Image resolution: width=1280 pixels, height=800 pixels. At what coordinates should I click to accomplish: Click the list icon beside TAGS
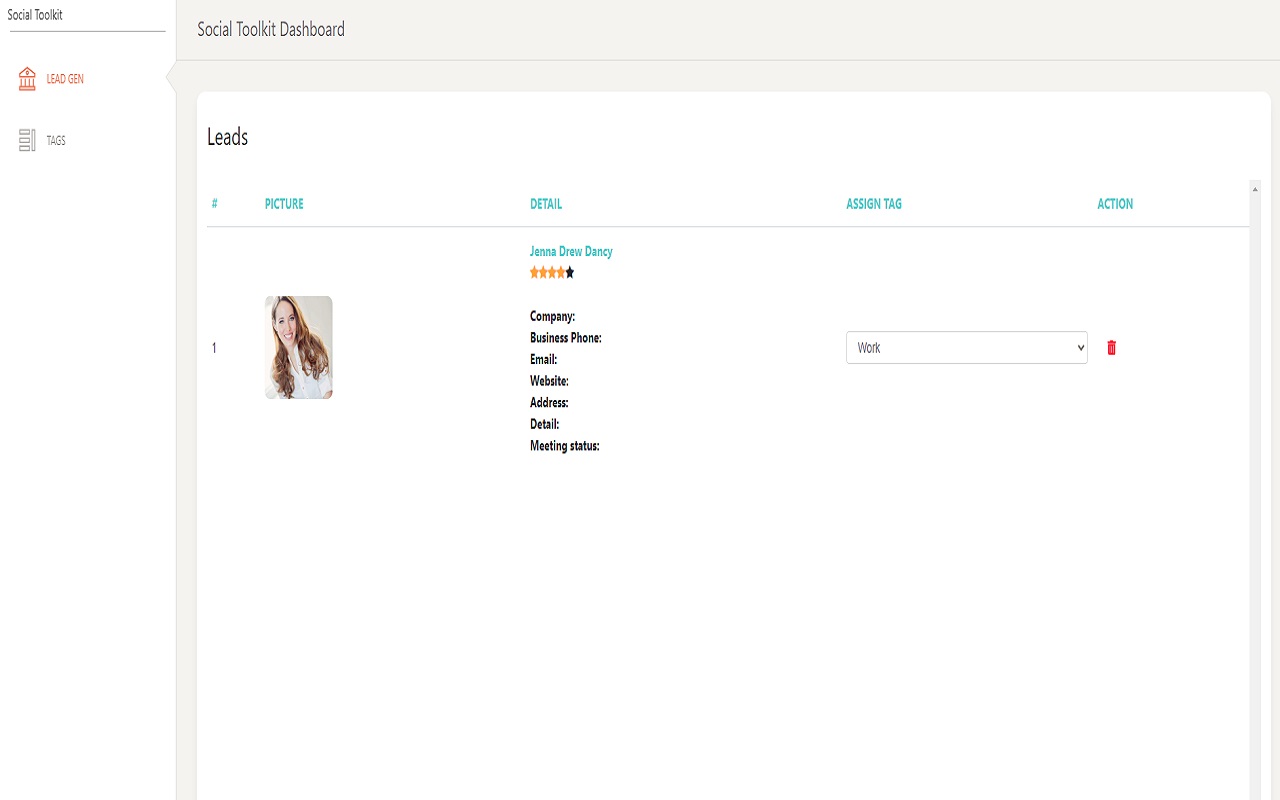click(x=26, y=140)
